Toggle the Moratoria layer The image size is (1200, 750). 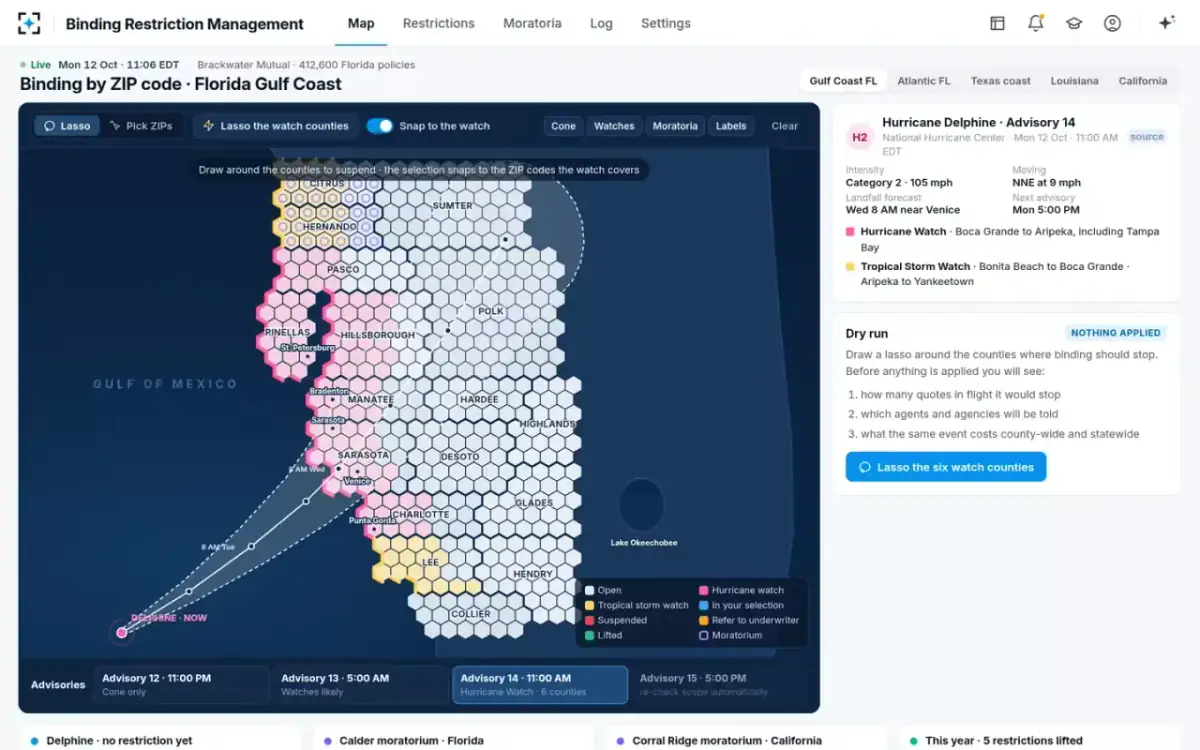(675, 126)
